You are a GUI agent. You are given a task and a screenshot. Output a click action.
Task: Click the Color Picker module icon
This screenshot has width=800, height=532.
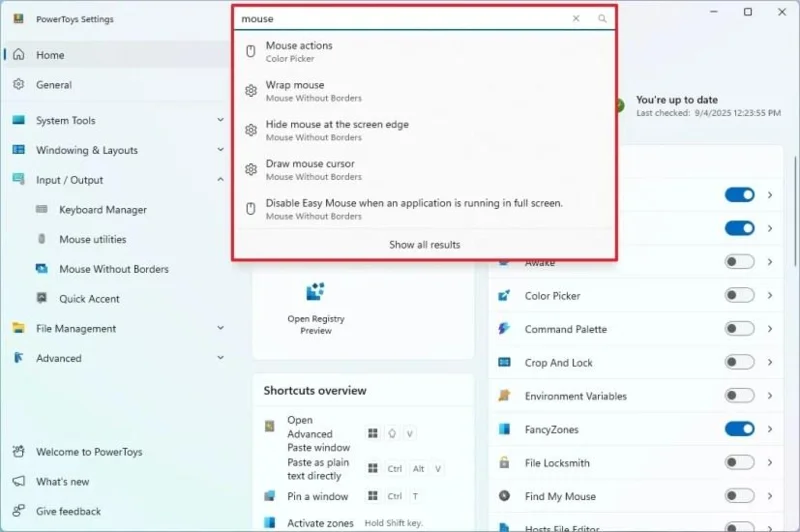(x=504, y=295)
